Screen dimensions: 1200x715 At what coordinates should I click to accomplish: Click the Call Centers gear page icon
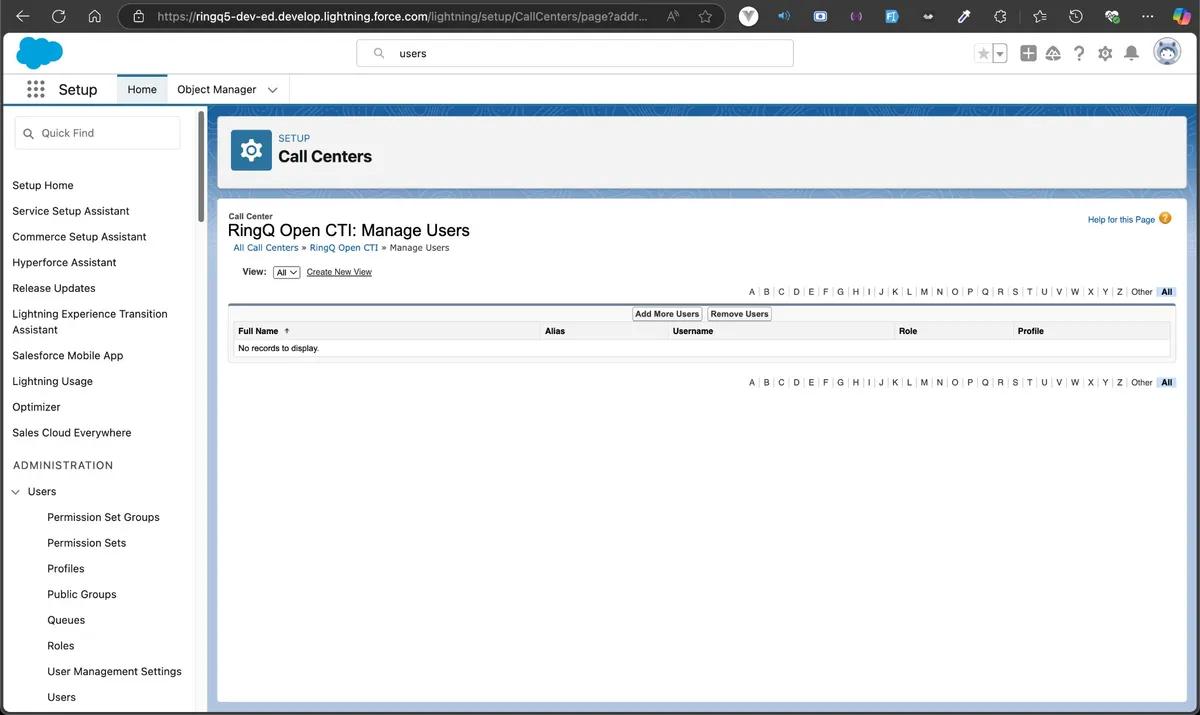[251, 150]
